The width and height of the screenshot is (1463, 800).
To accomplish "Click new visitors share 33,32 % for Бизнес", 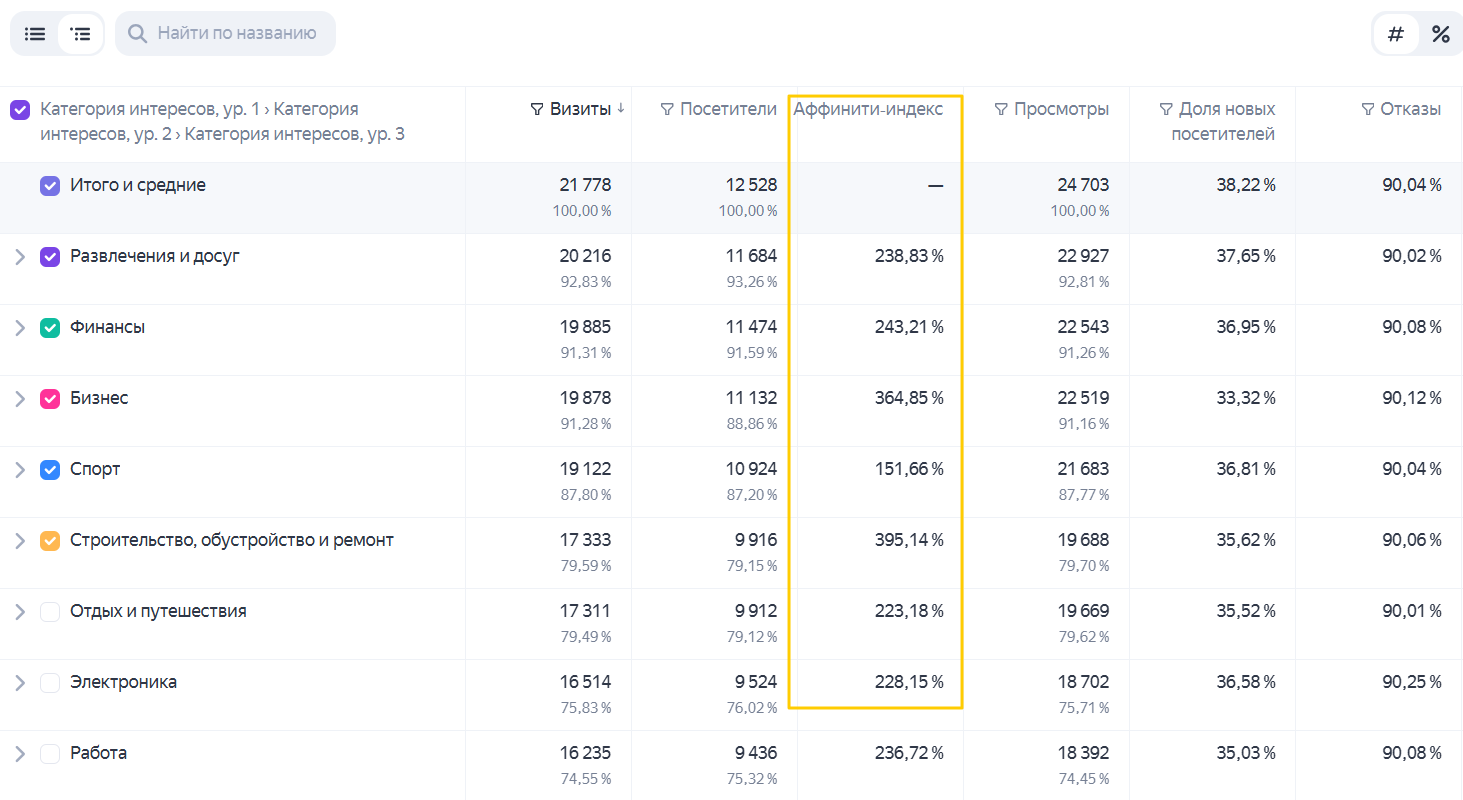I will (x=1246, y=398).
